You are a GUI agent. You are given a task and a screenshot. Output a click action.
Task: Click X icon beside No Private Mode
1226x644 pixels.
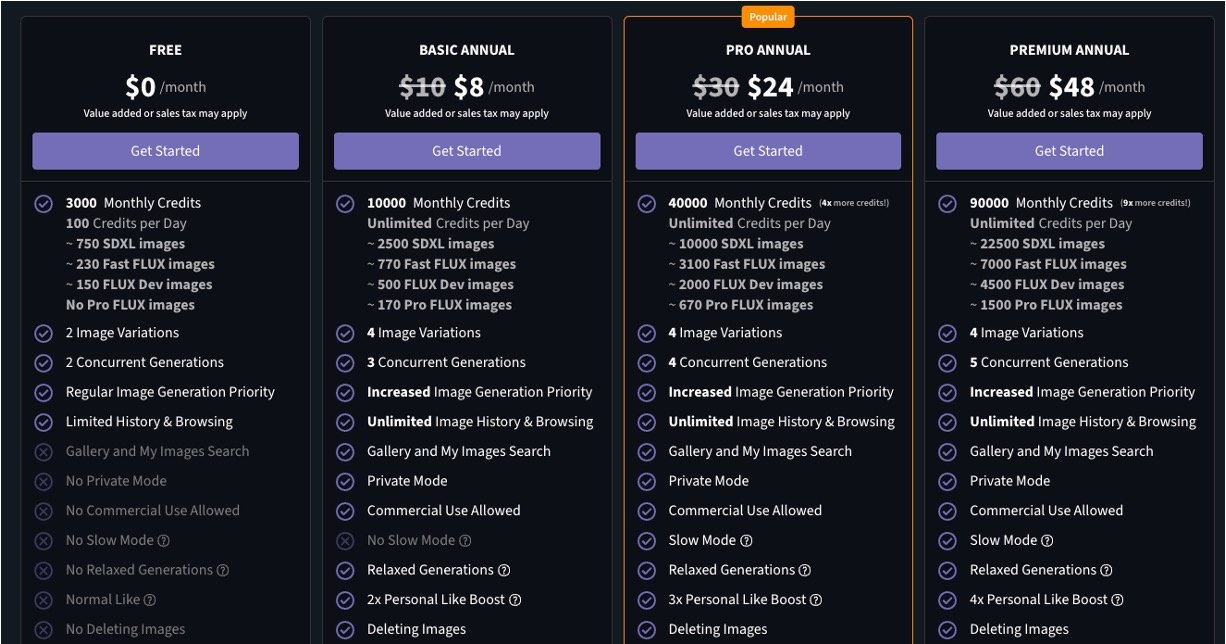click(43, 482)
